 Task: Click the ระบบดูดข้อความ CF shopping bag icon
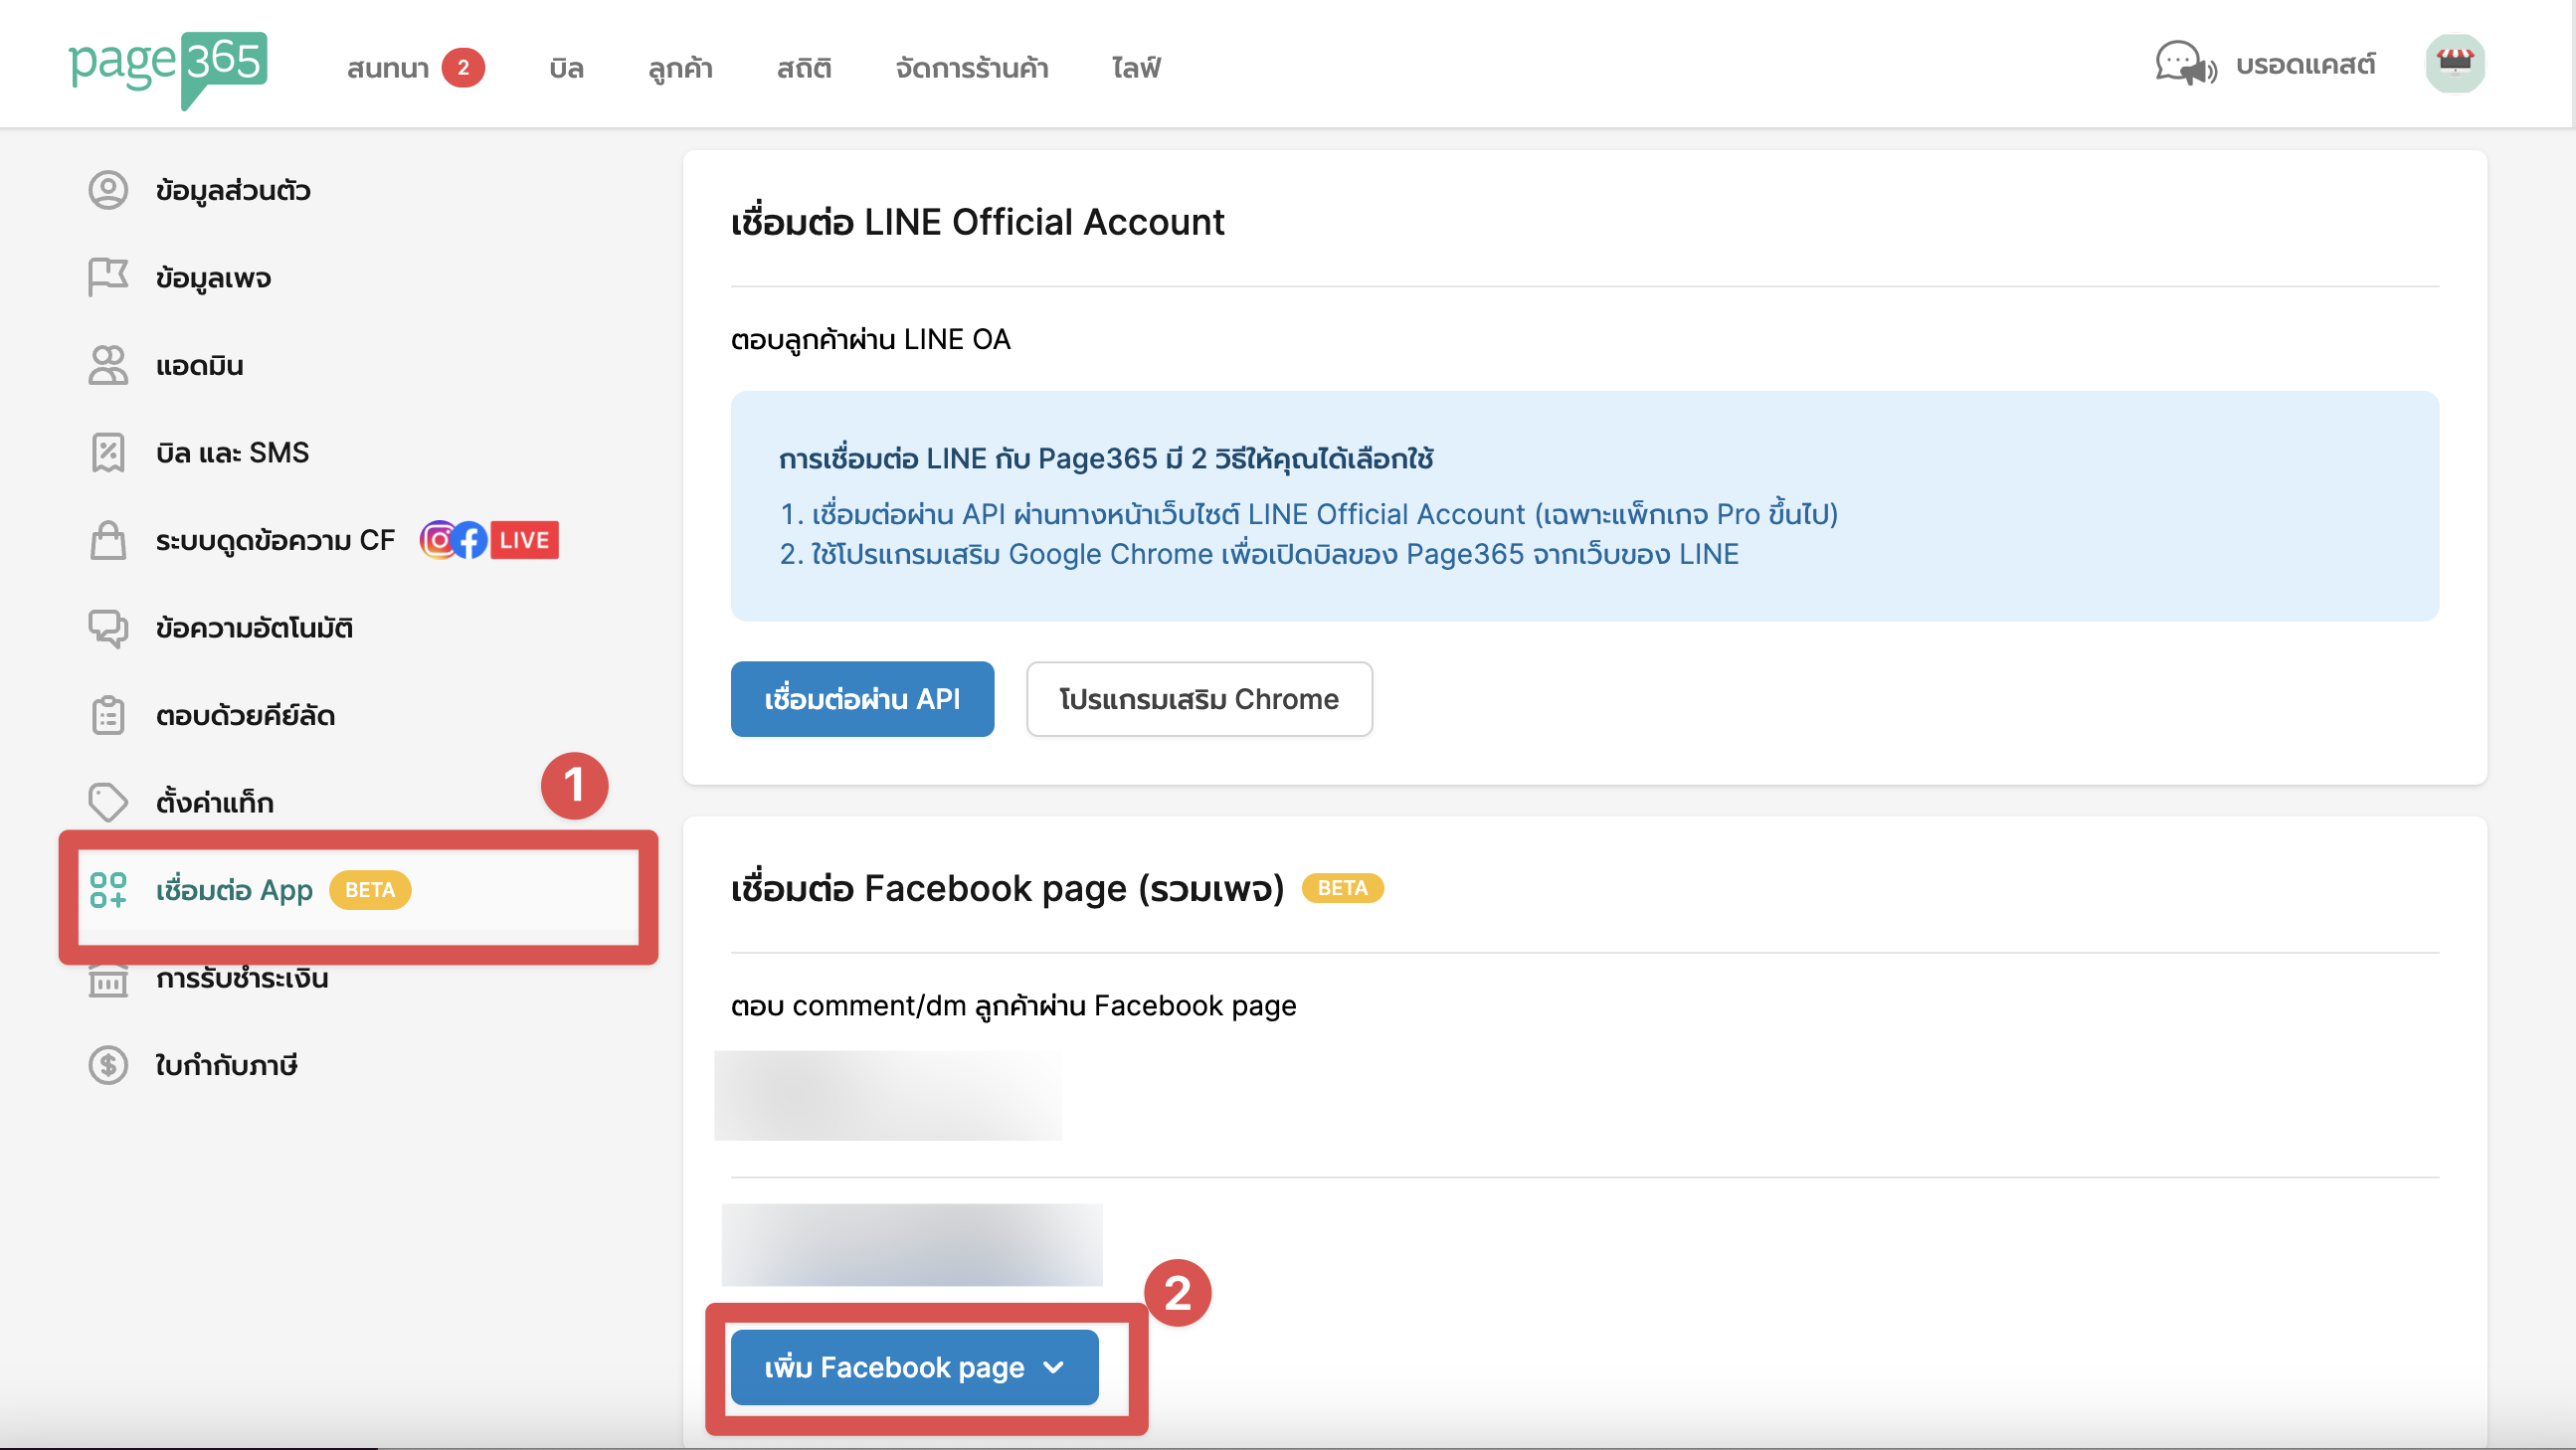coord(108,540)
